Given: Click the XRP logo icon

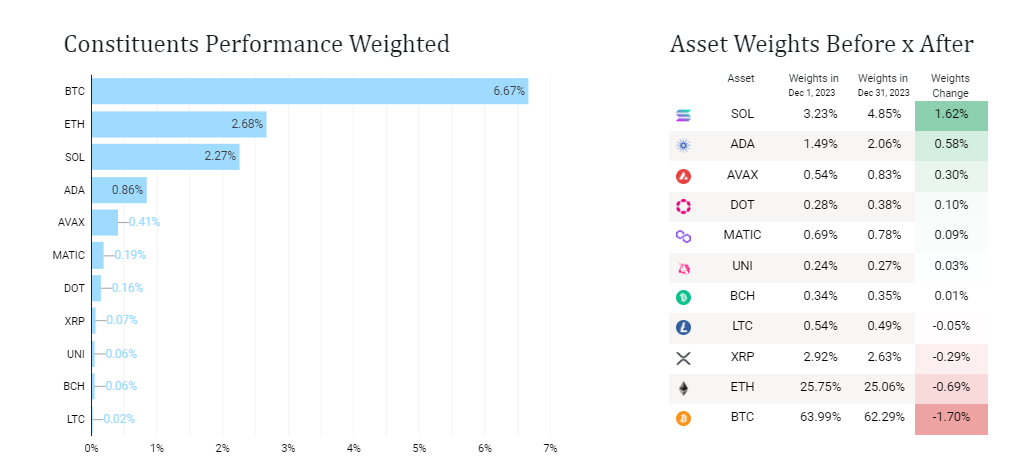Looking at the screenshot, I should (684, 358).
